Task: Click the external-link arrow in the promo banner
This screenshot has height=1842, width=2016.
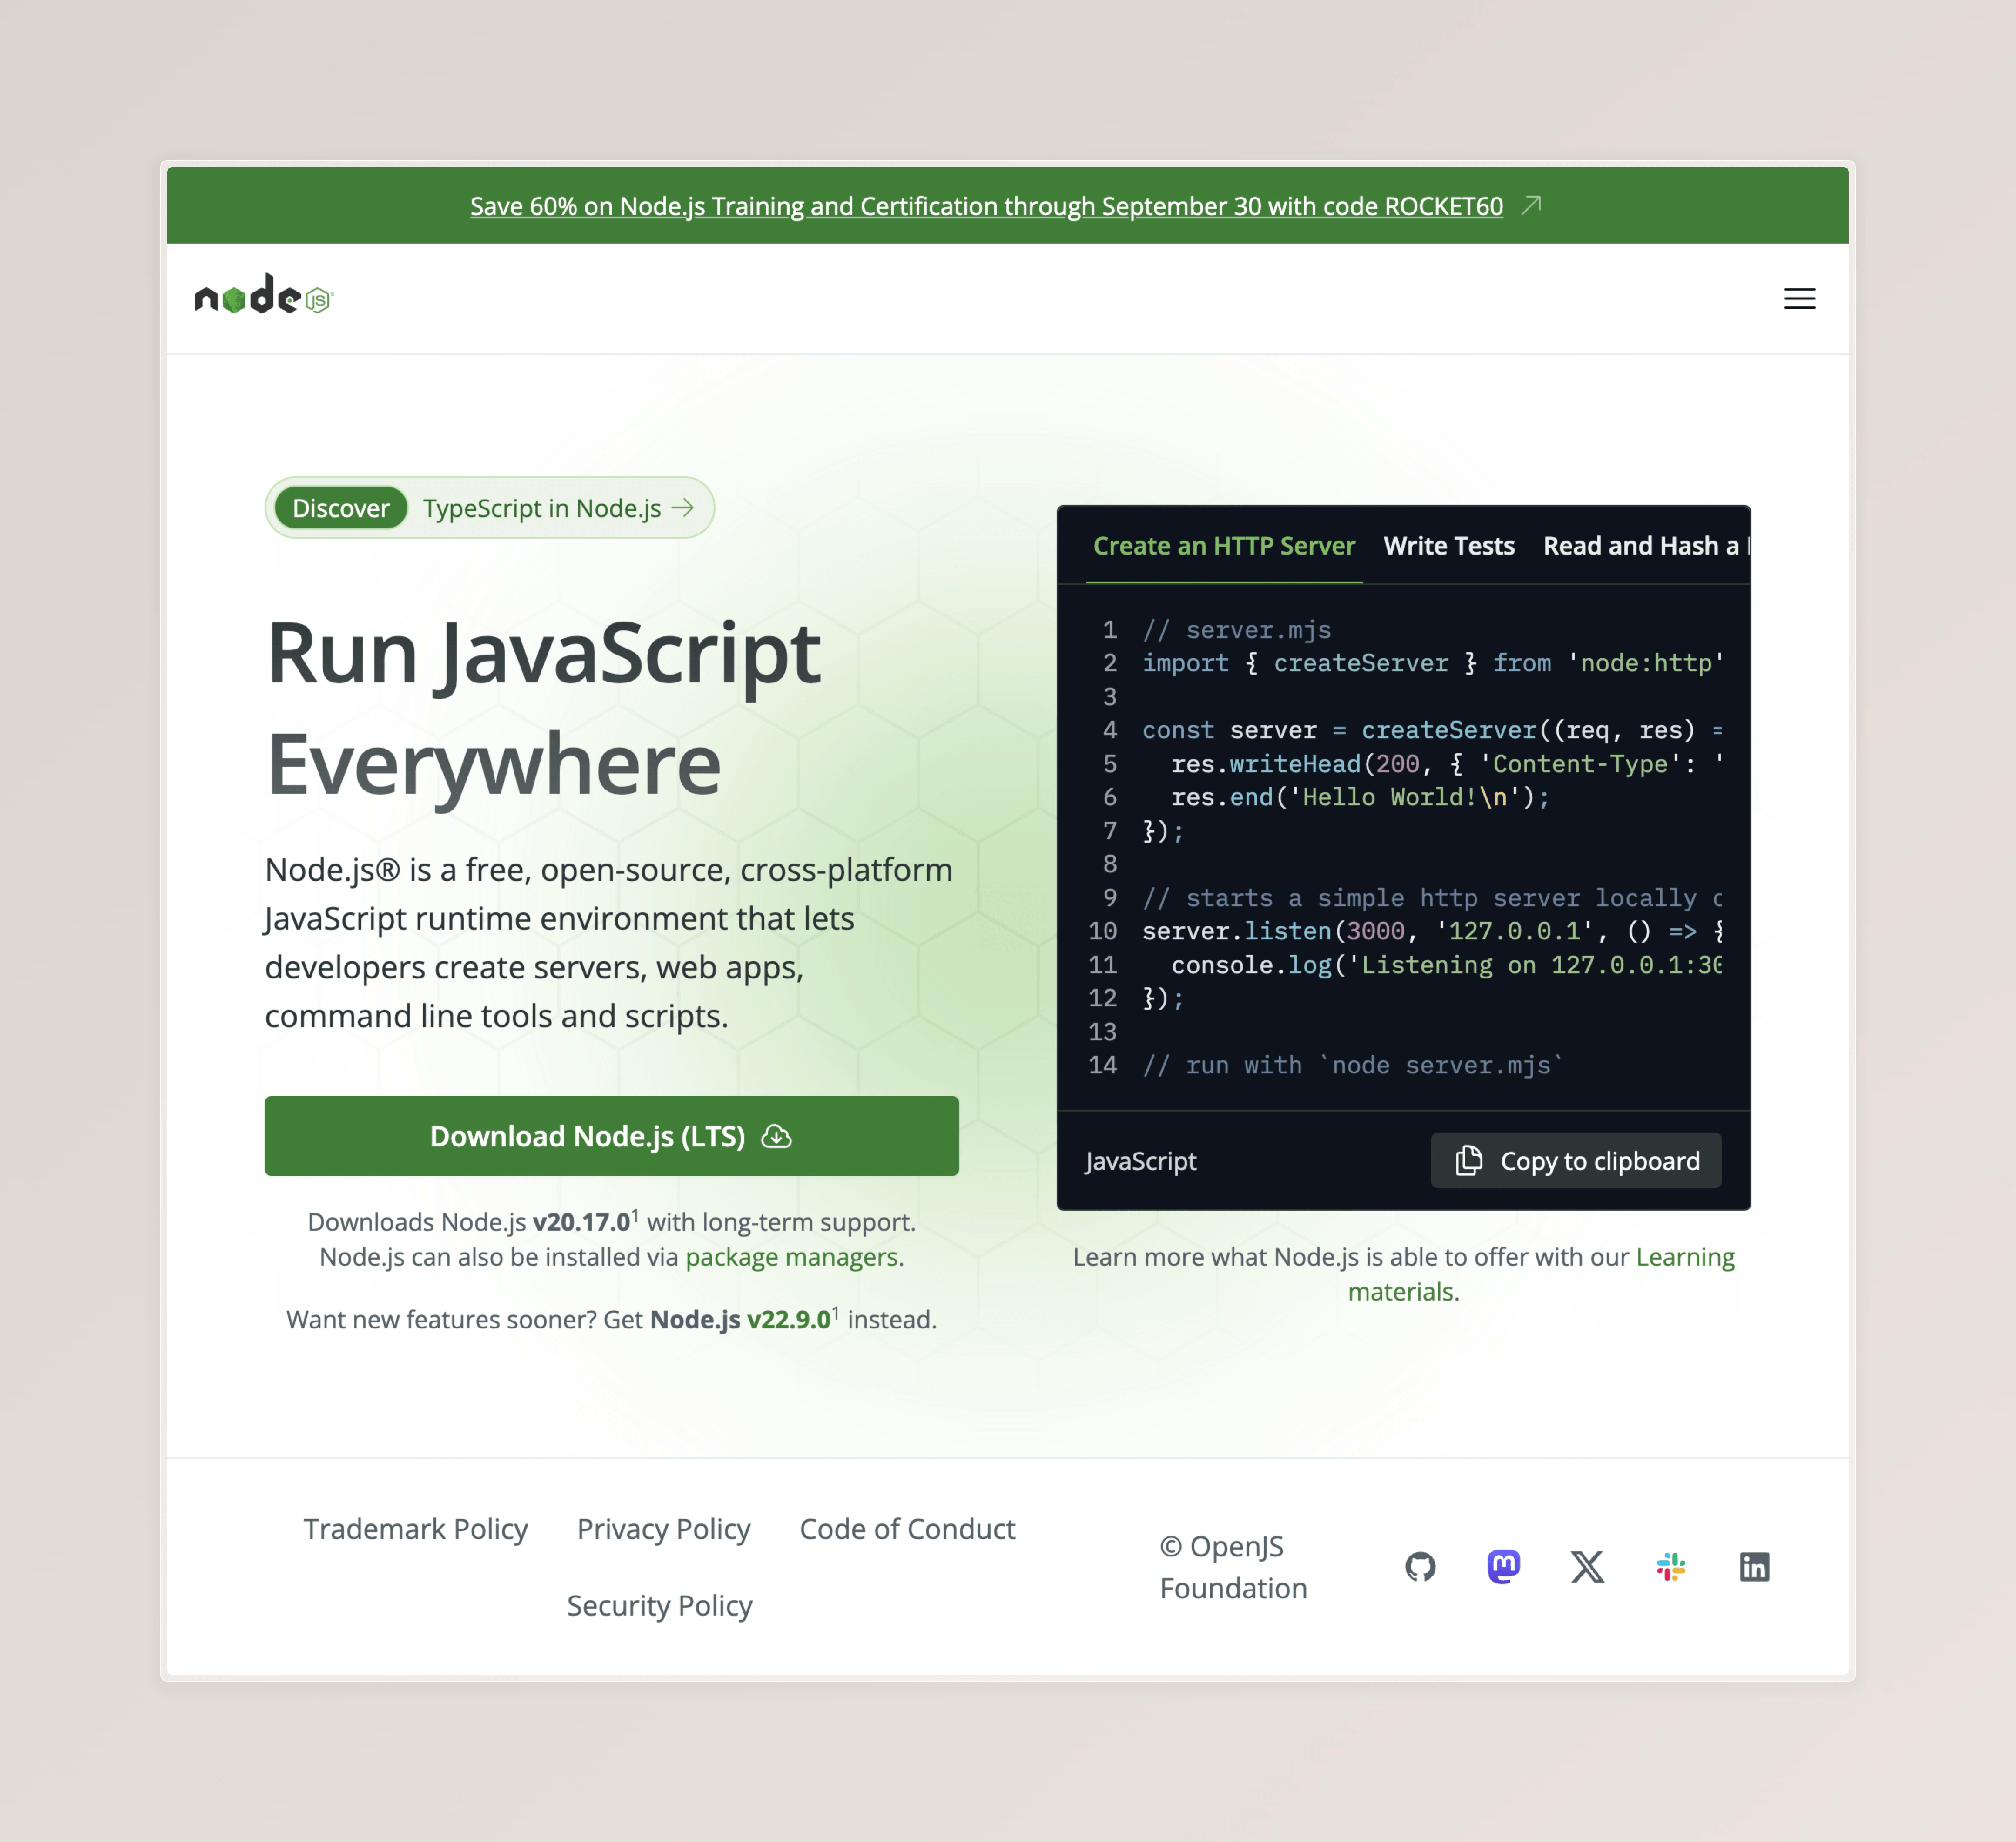Action: tap(1531, 205)
